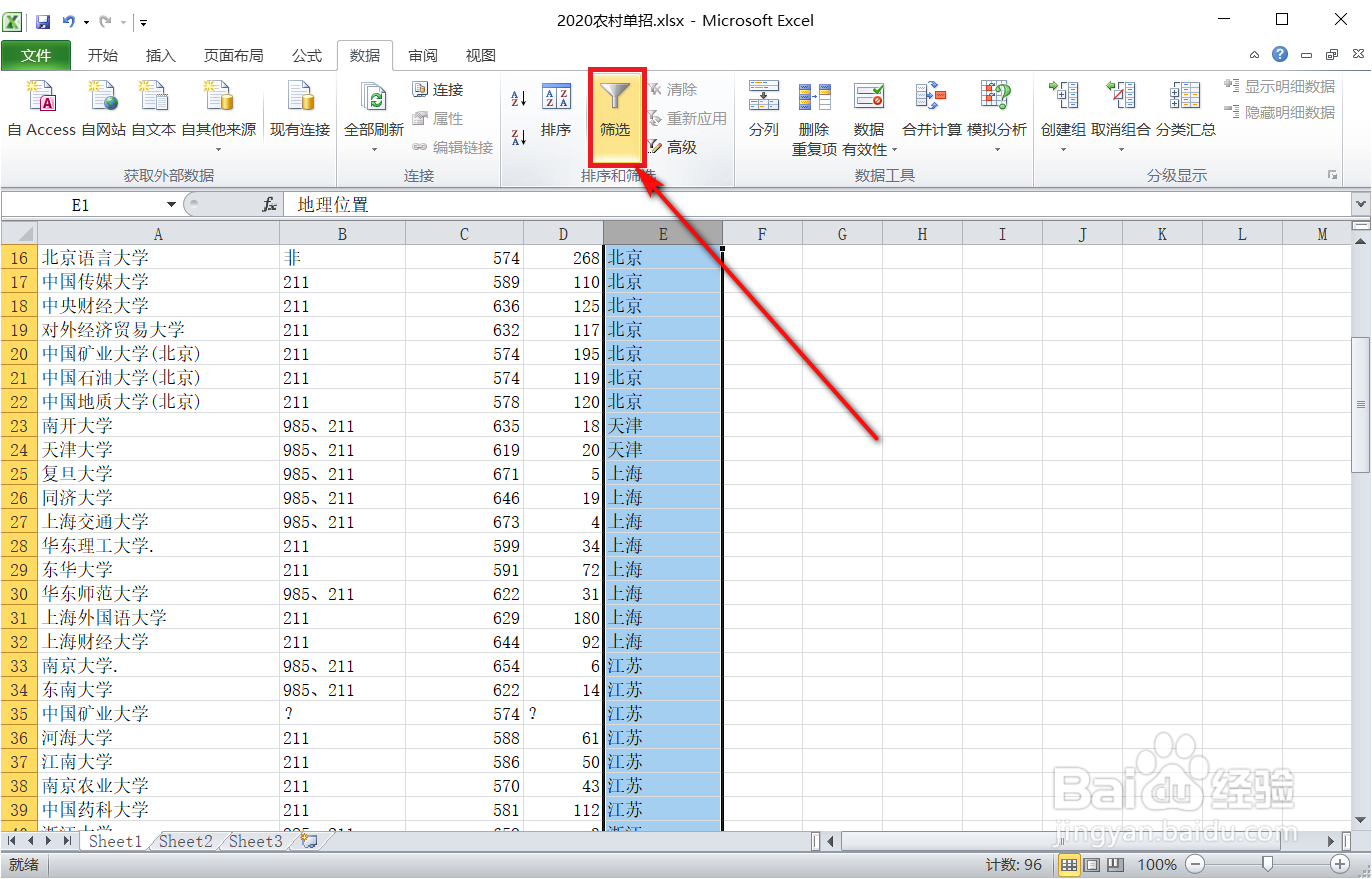Click the 合并计算 (Consolidate) icon
This screenshot has height=879, width=1372.
pos(930,108)
